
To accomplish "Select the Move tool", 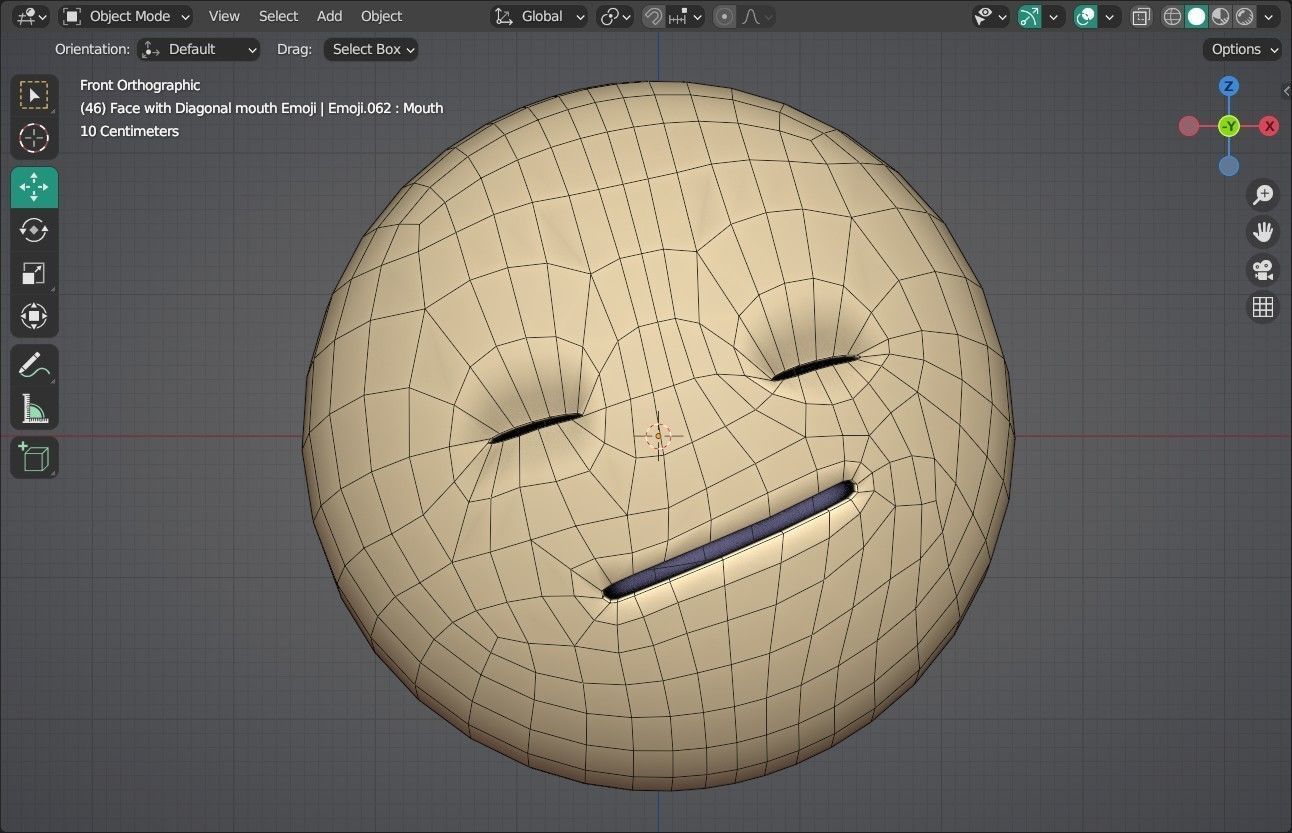I will 34,187.
